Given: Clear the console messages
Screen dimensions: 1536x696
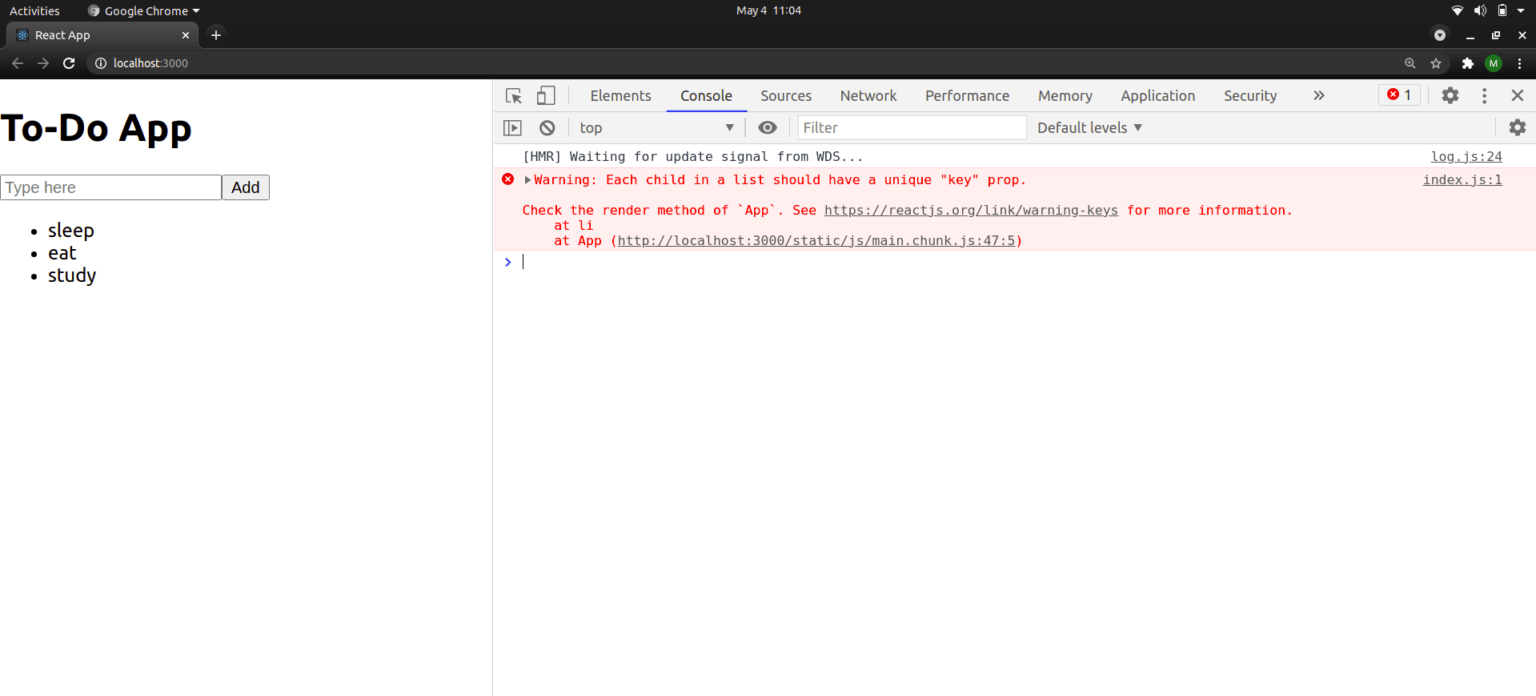Looking at the screenshot, I should coord(546,127).
